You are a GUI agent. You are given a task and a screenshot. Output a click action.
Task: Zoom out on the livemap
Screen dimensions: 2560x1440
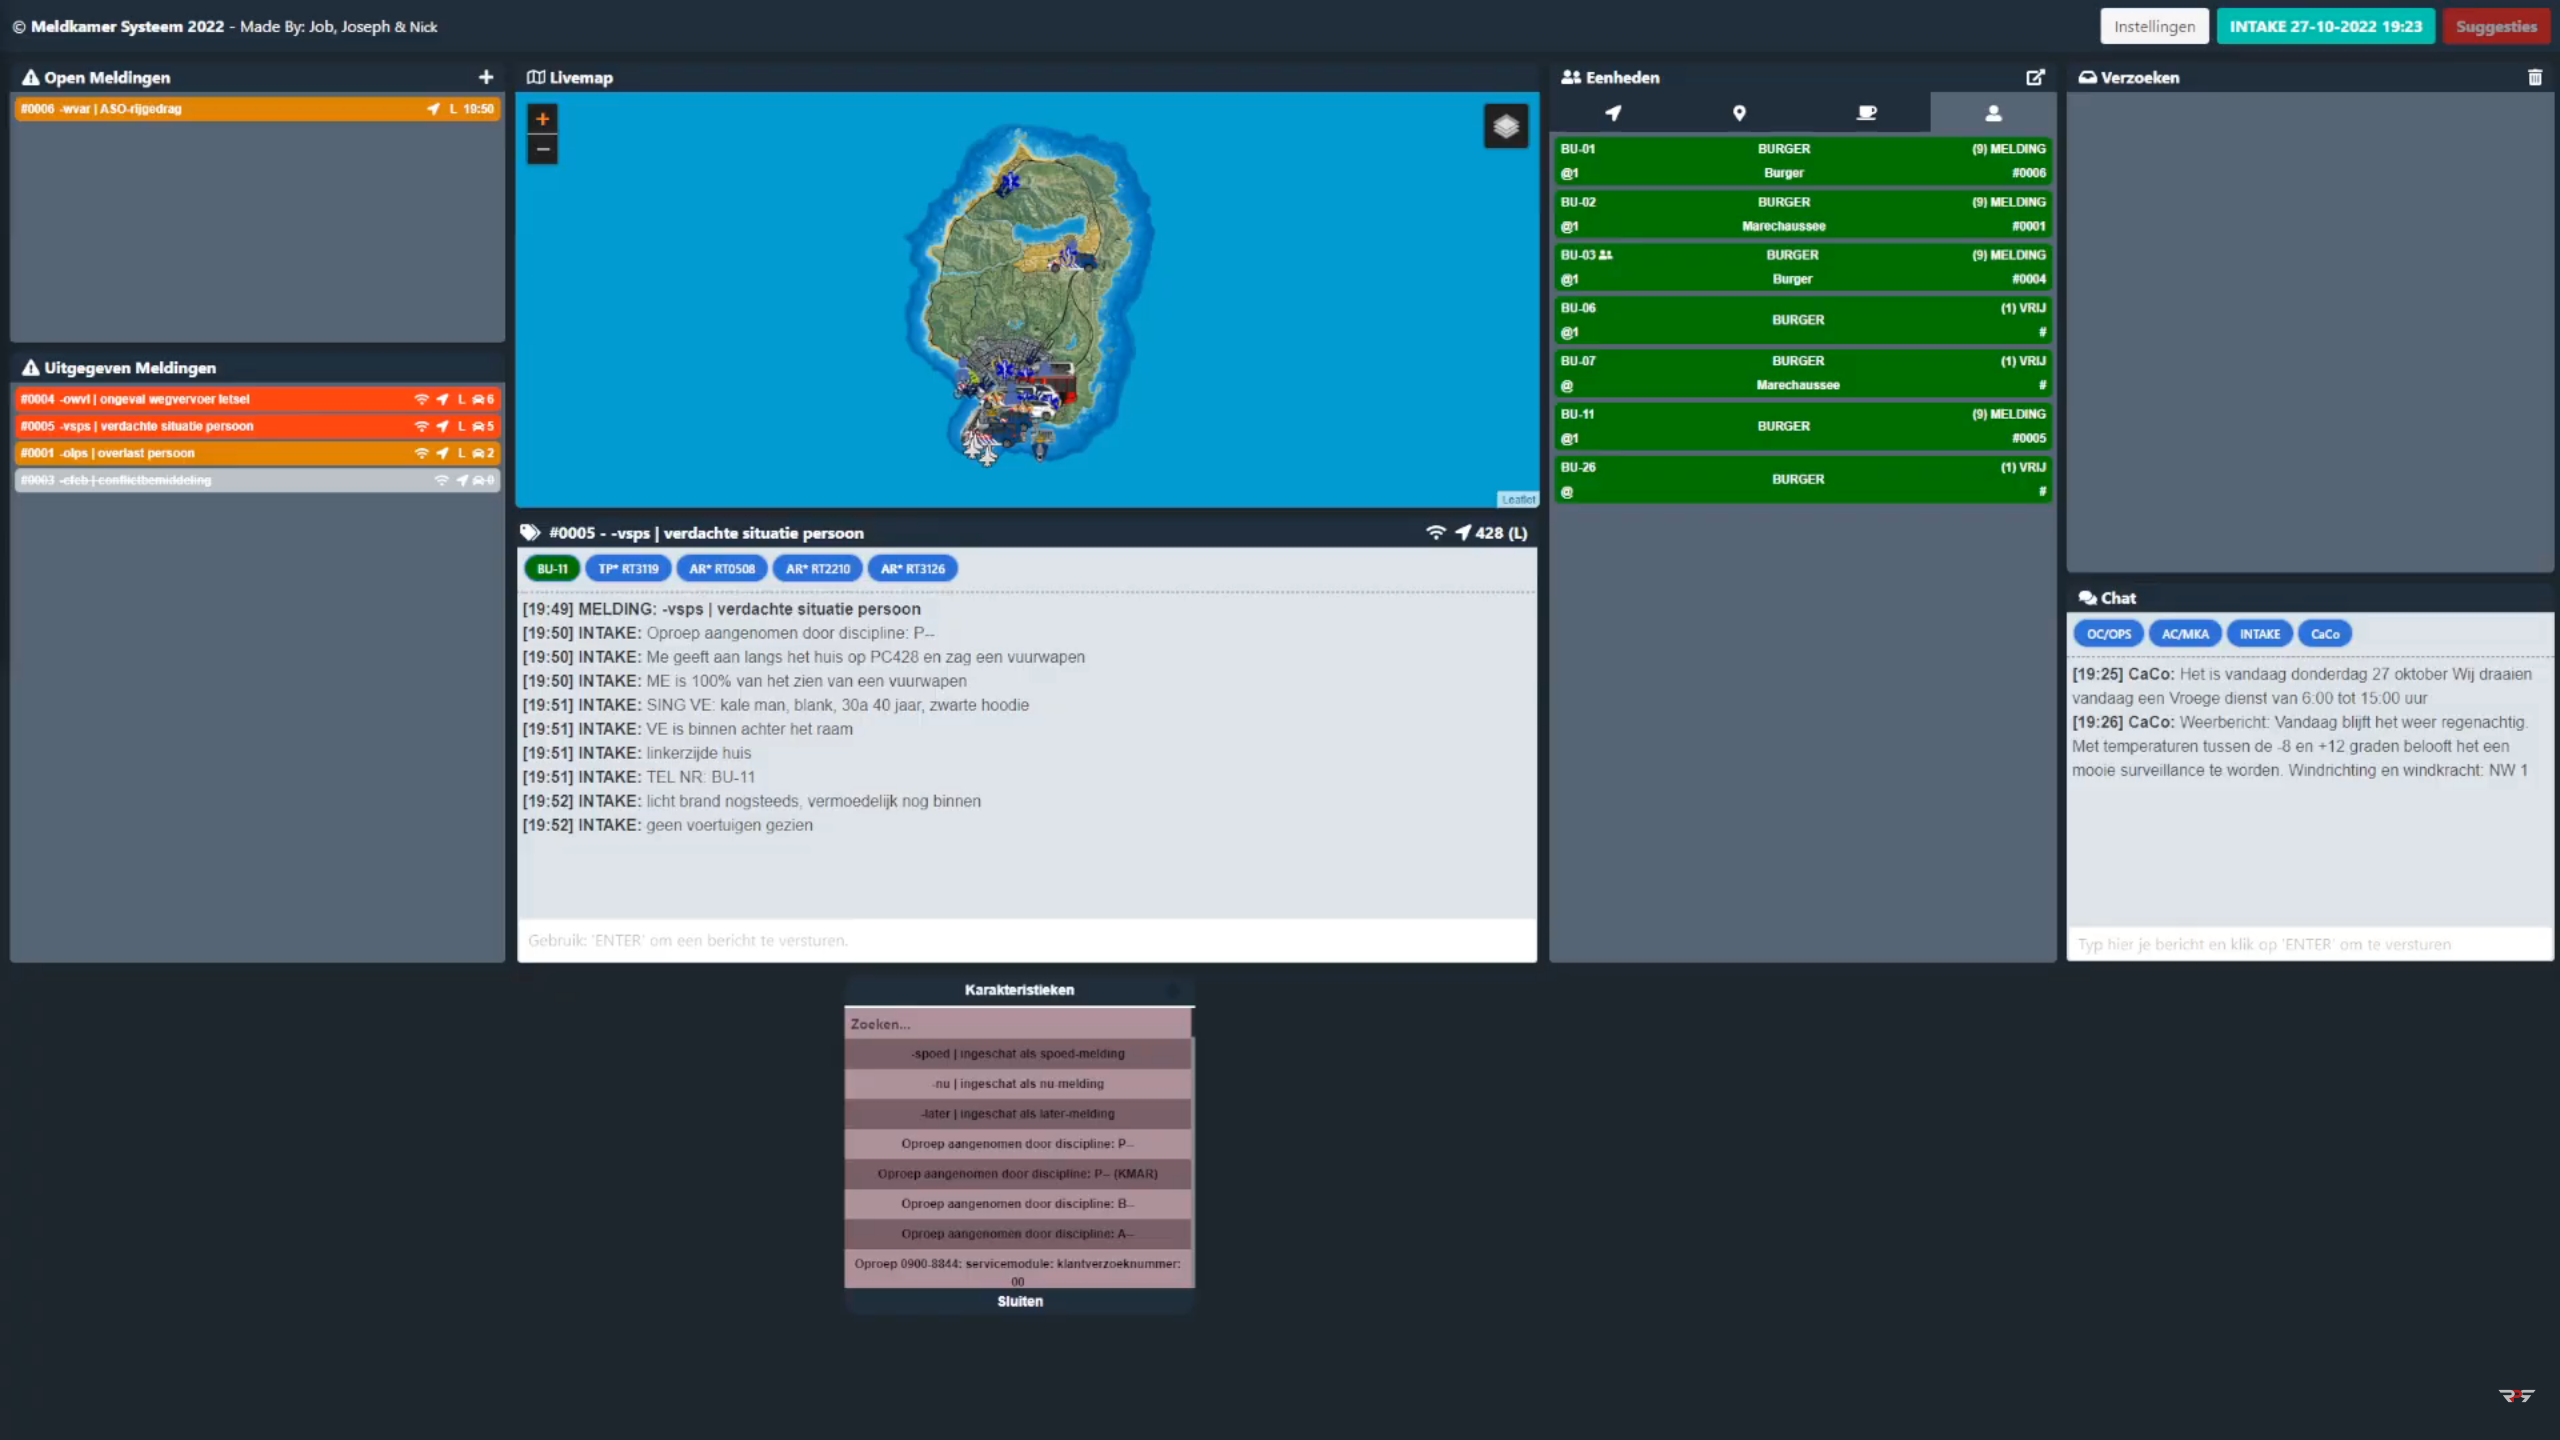[x=542, y=150]
